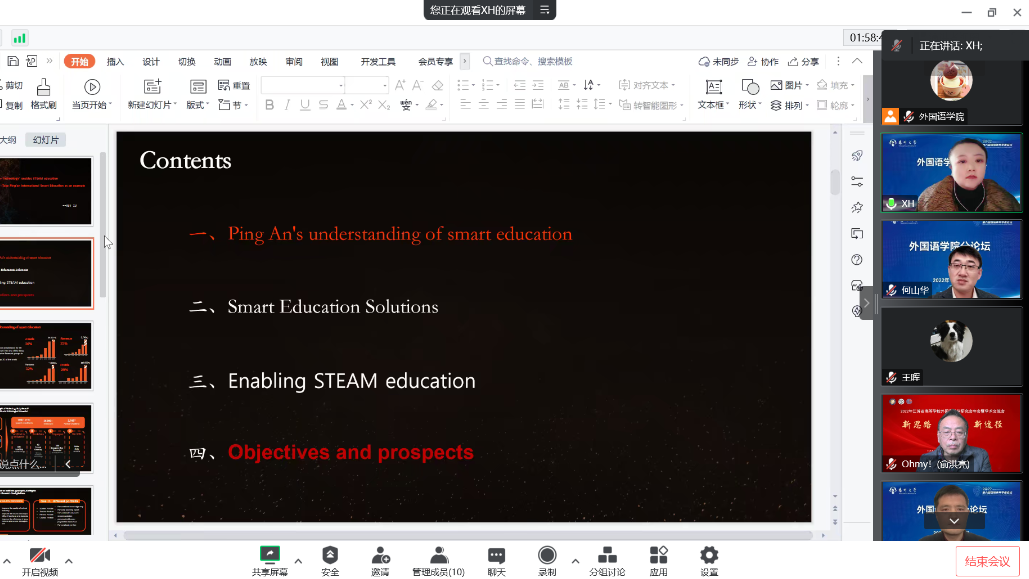Start meeting Recording (录制)
This screenshot has height=579, width=1029.
[547, 560]
